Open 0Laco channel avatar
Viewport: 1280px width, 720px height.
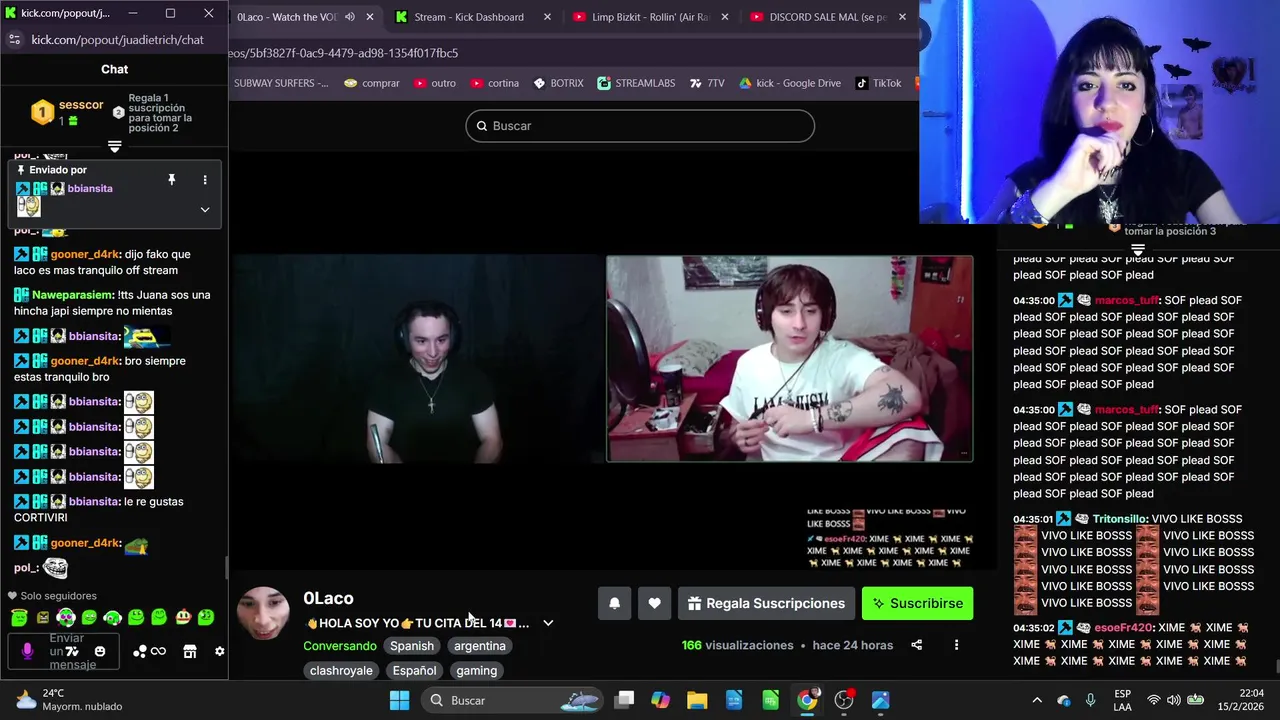tap(263, 614)
